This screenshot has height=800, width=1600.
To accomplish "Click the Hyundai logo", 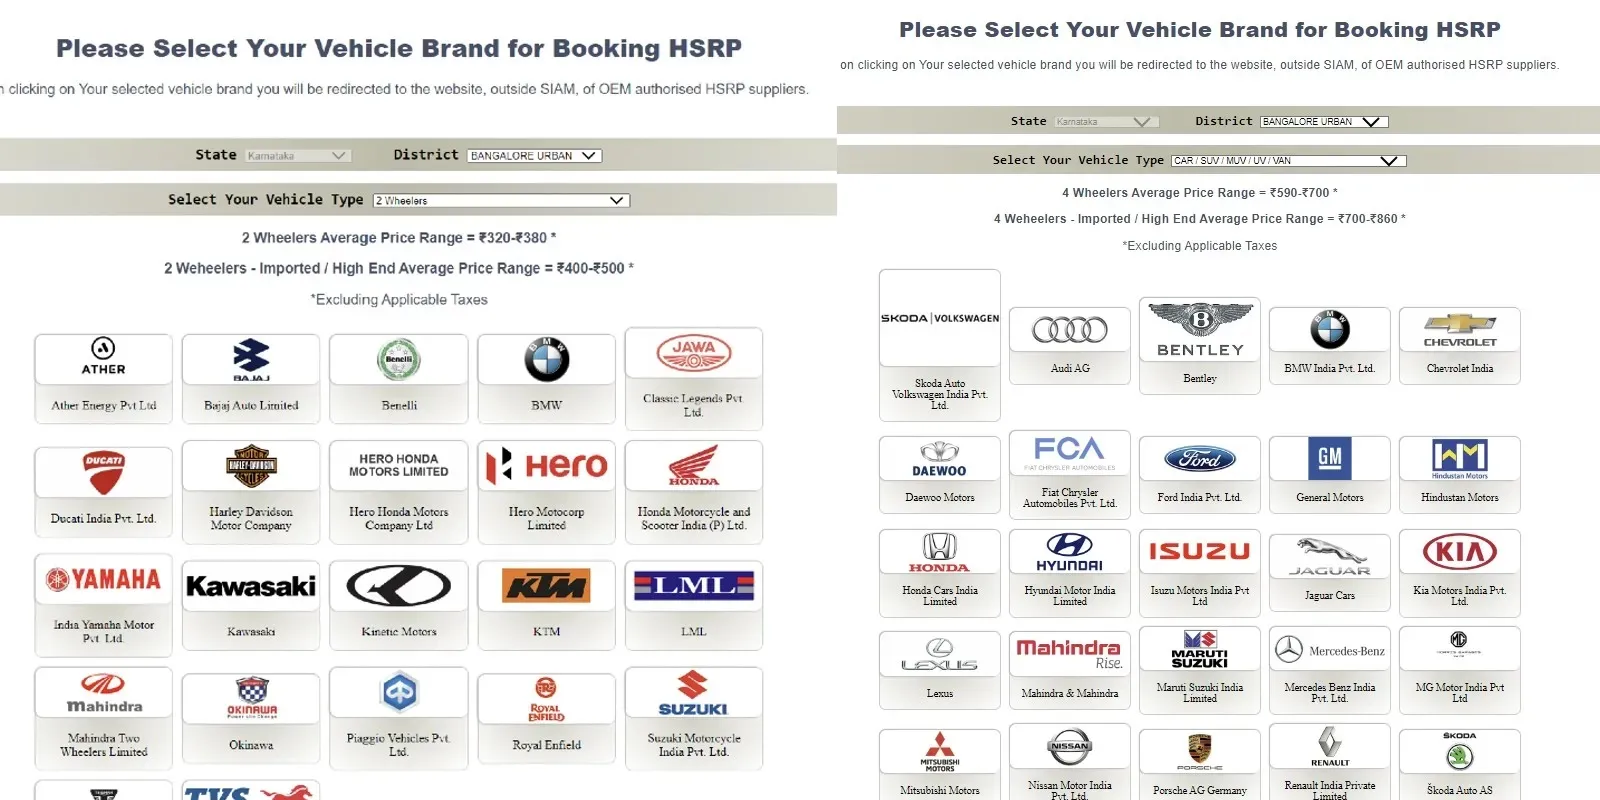I will coord(1069,552).
